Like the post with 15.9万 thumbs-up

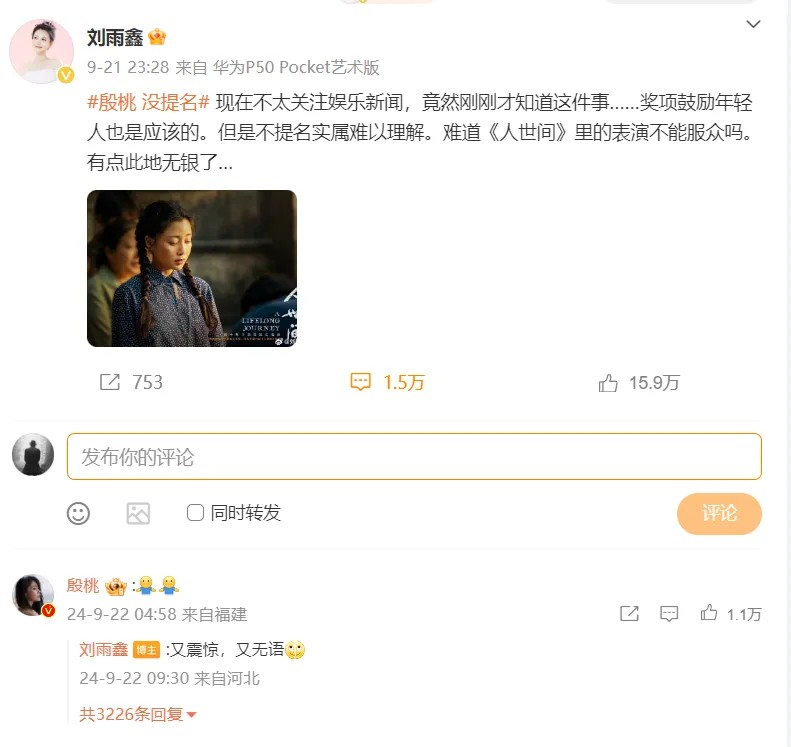[608, 382]
